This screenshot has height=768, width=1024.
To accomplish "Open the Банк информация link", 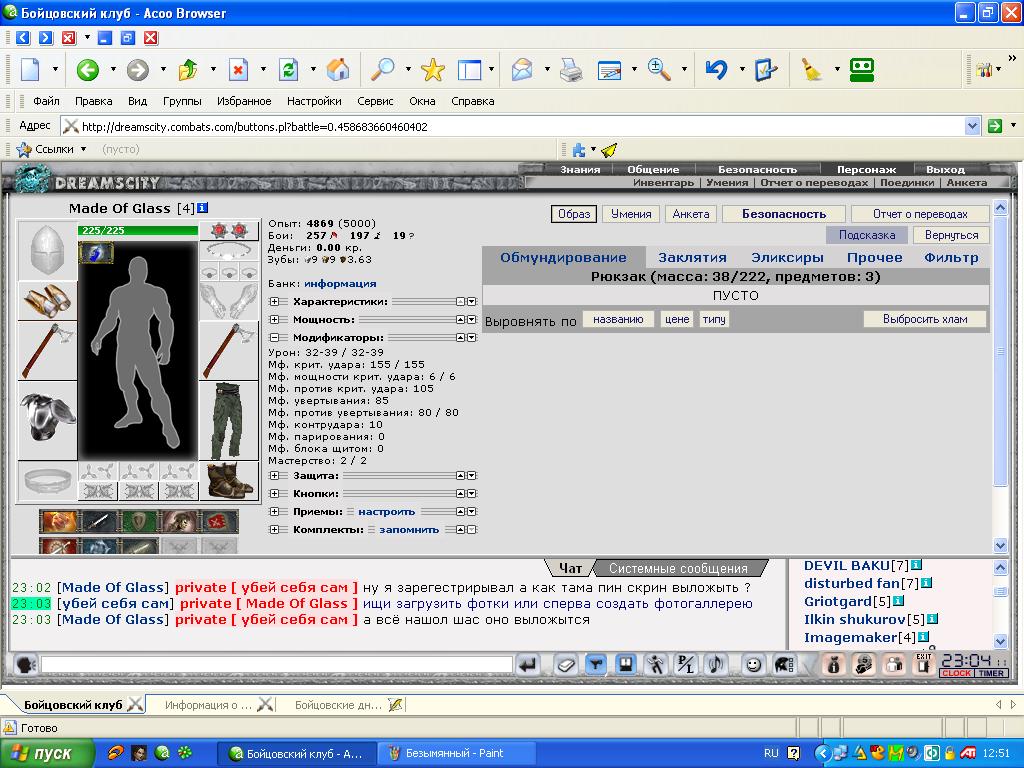I will pos(340,283).
